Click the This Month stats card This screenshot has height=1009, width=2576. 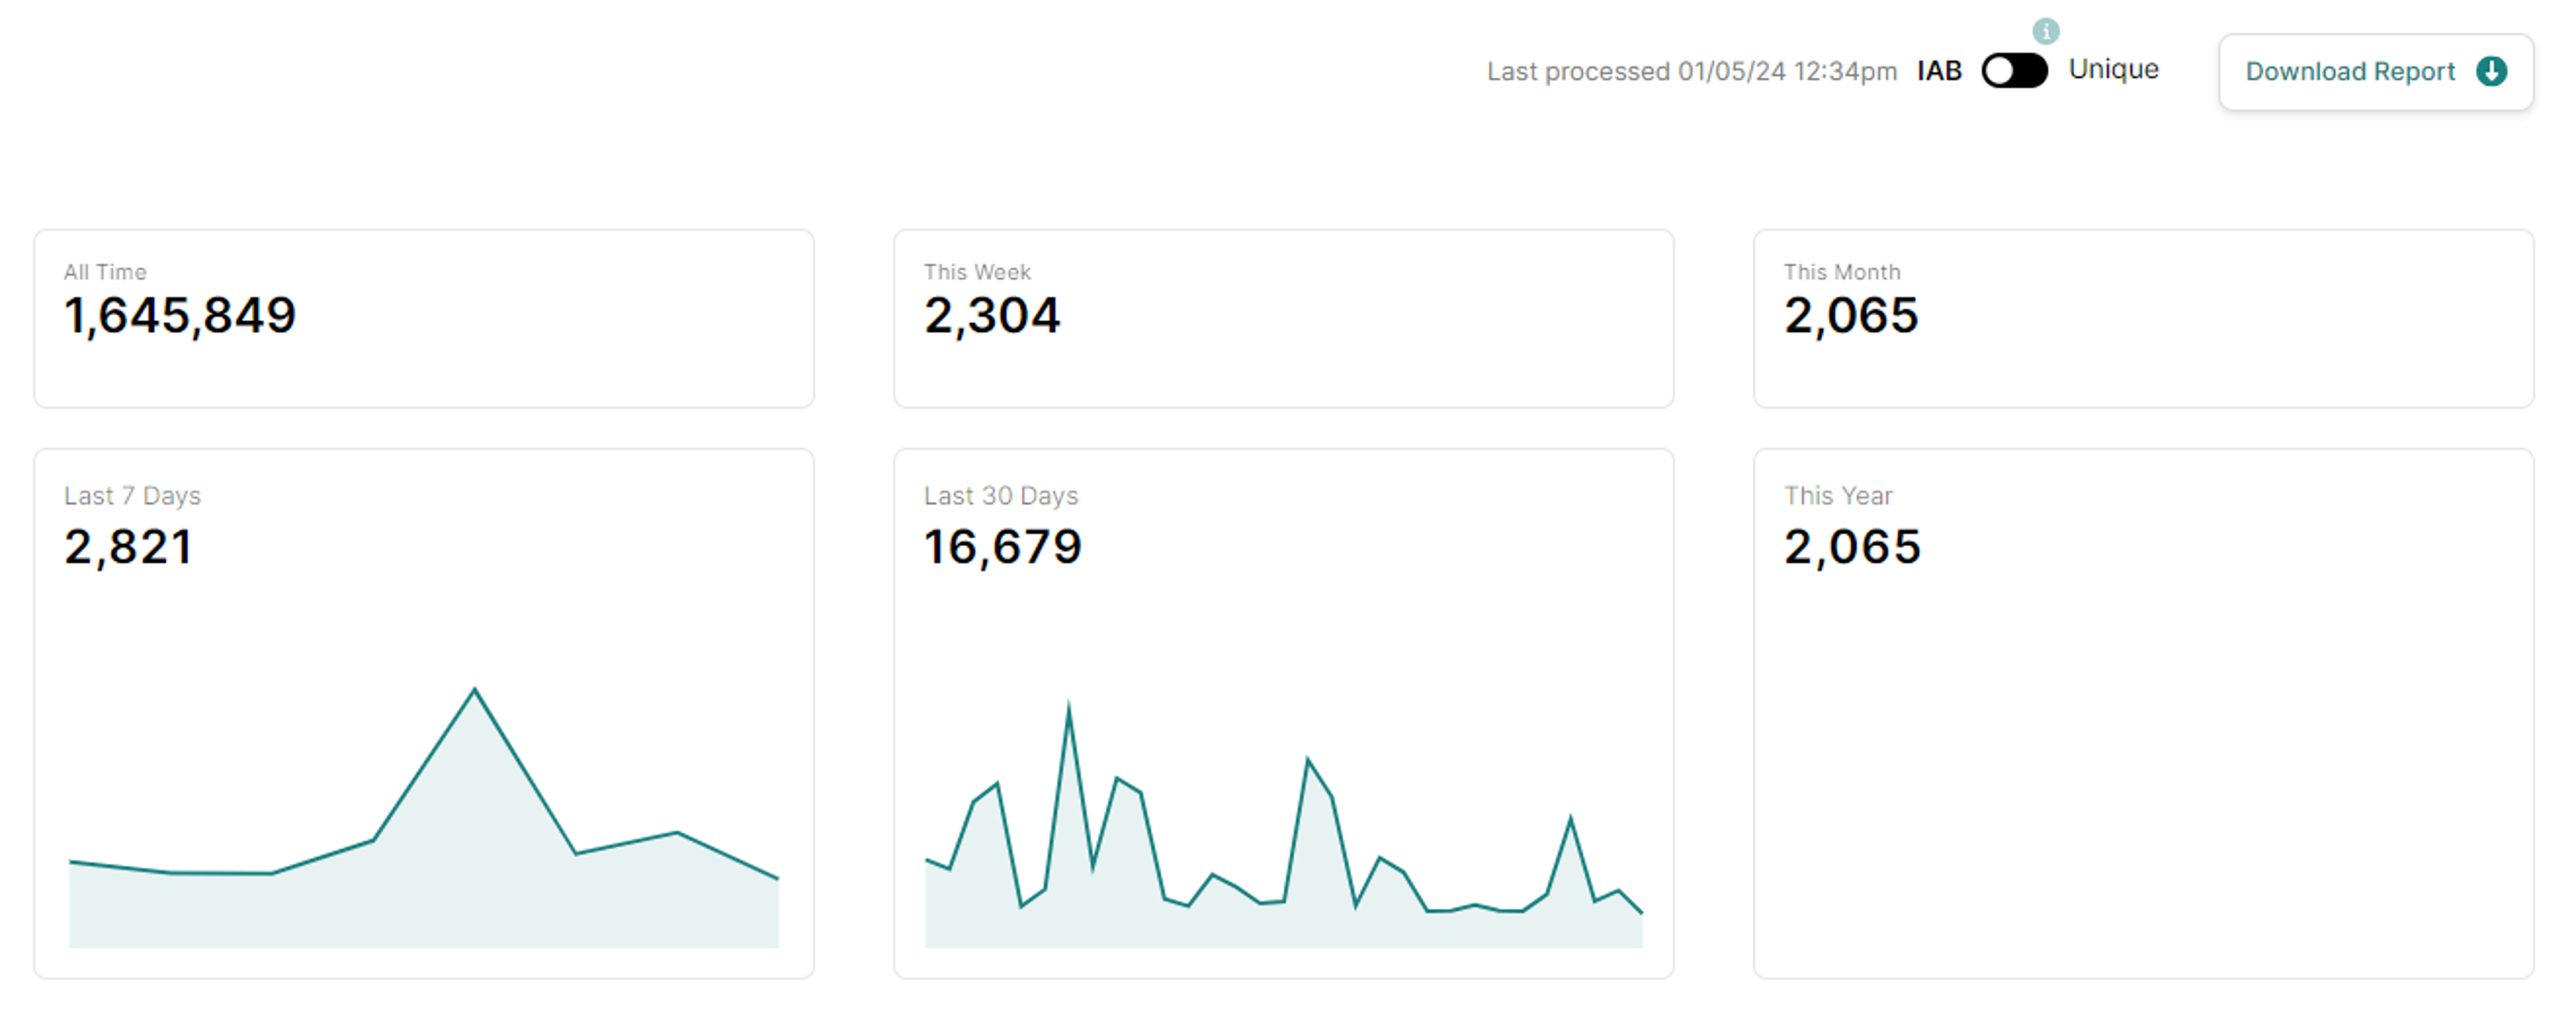tap(2143, 318)
